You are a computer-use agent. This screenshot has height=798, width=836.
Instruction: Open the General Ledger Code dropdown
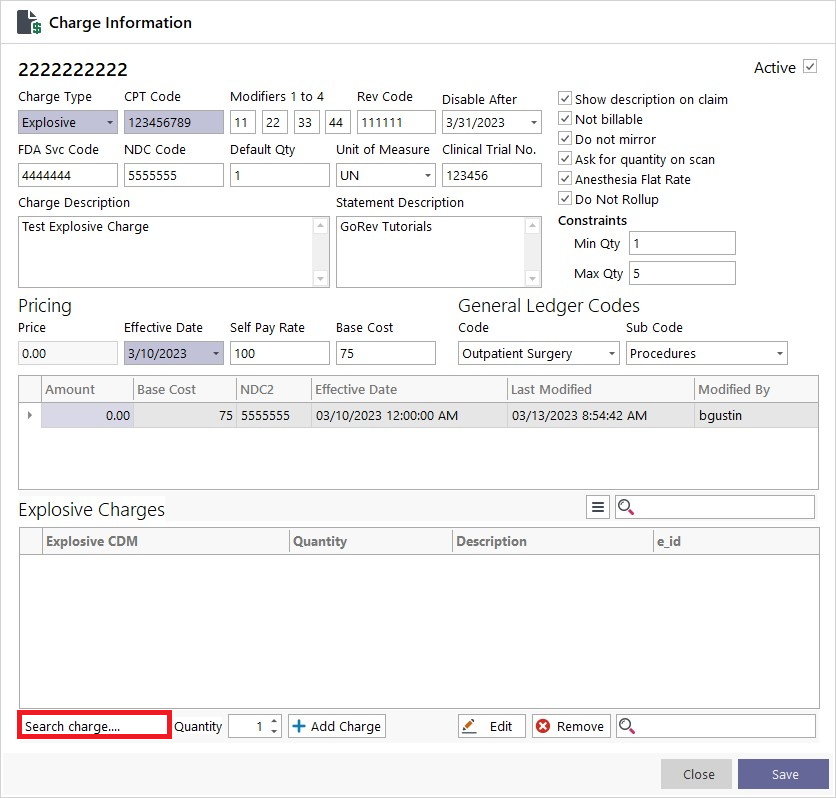point(612,353)
